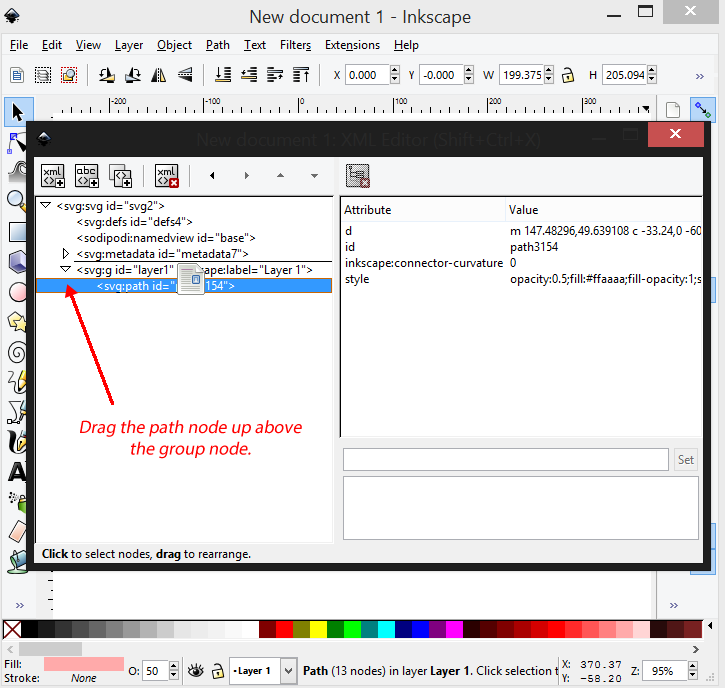Select the sodipodi:namedview base node
This screenshot has width=725, height=688.
pos(166,238)
